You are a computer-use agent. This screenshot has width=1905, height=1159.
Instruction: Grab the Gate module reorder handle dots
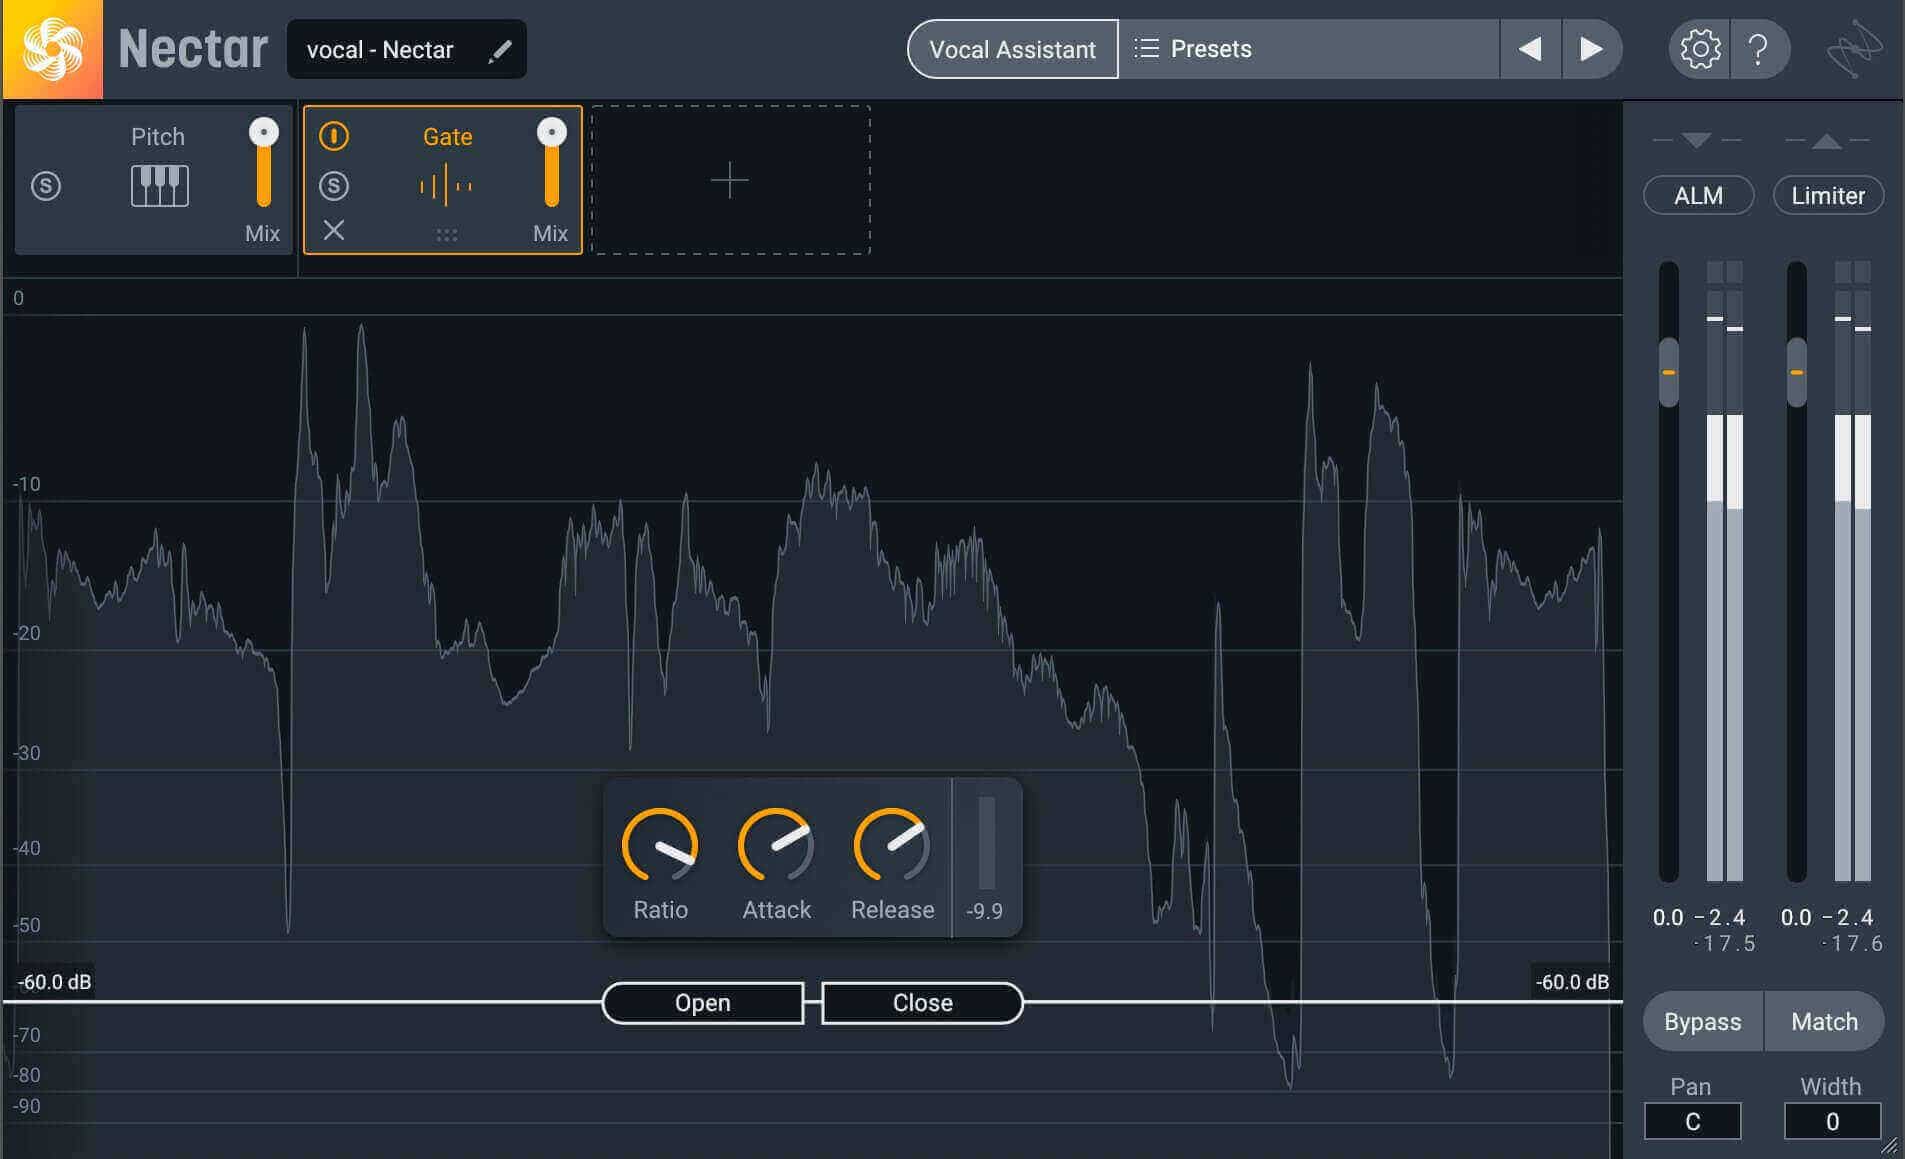[446, 235]
